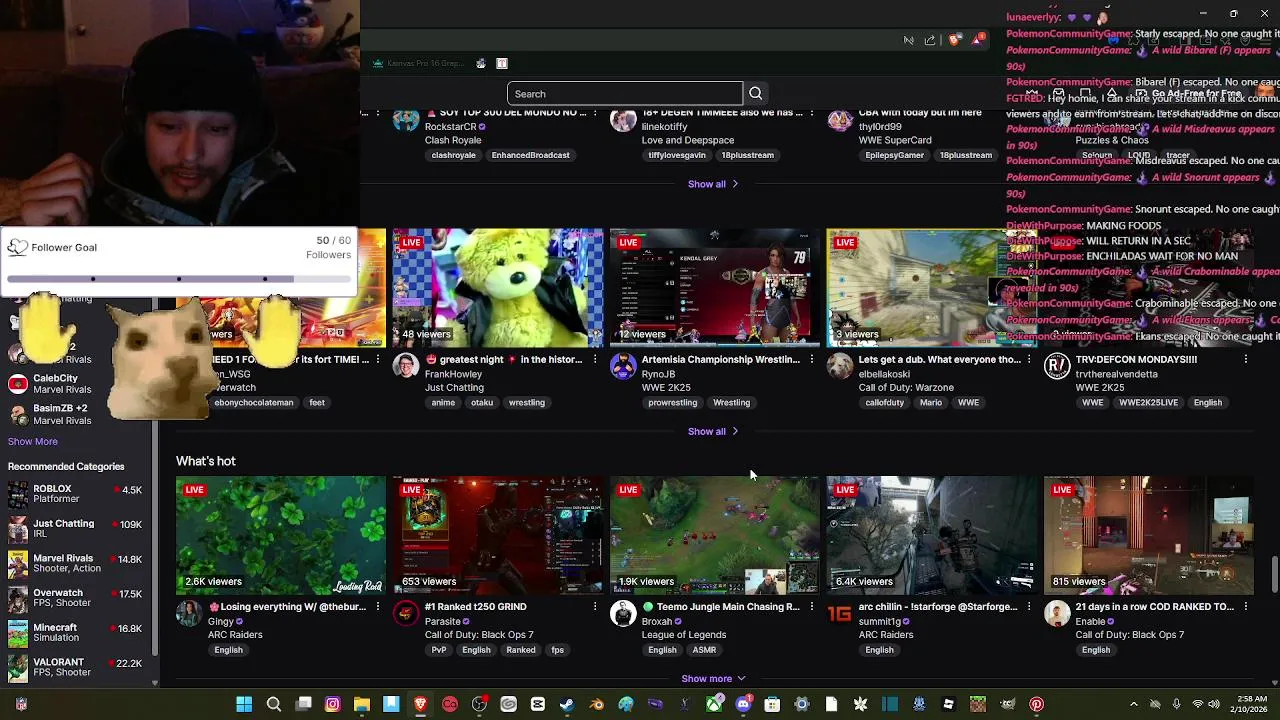Open options menu for summit1g 'arc chillin' stream

click(x=1029, y=607)
